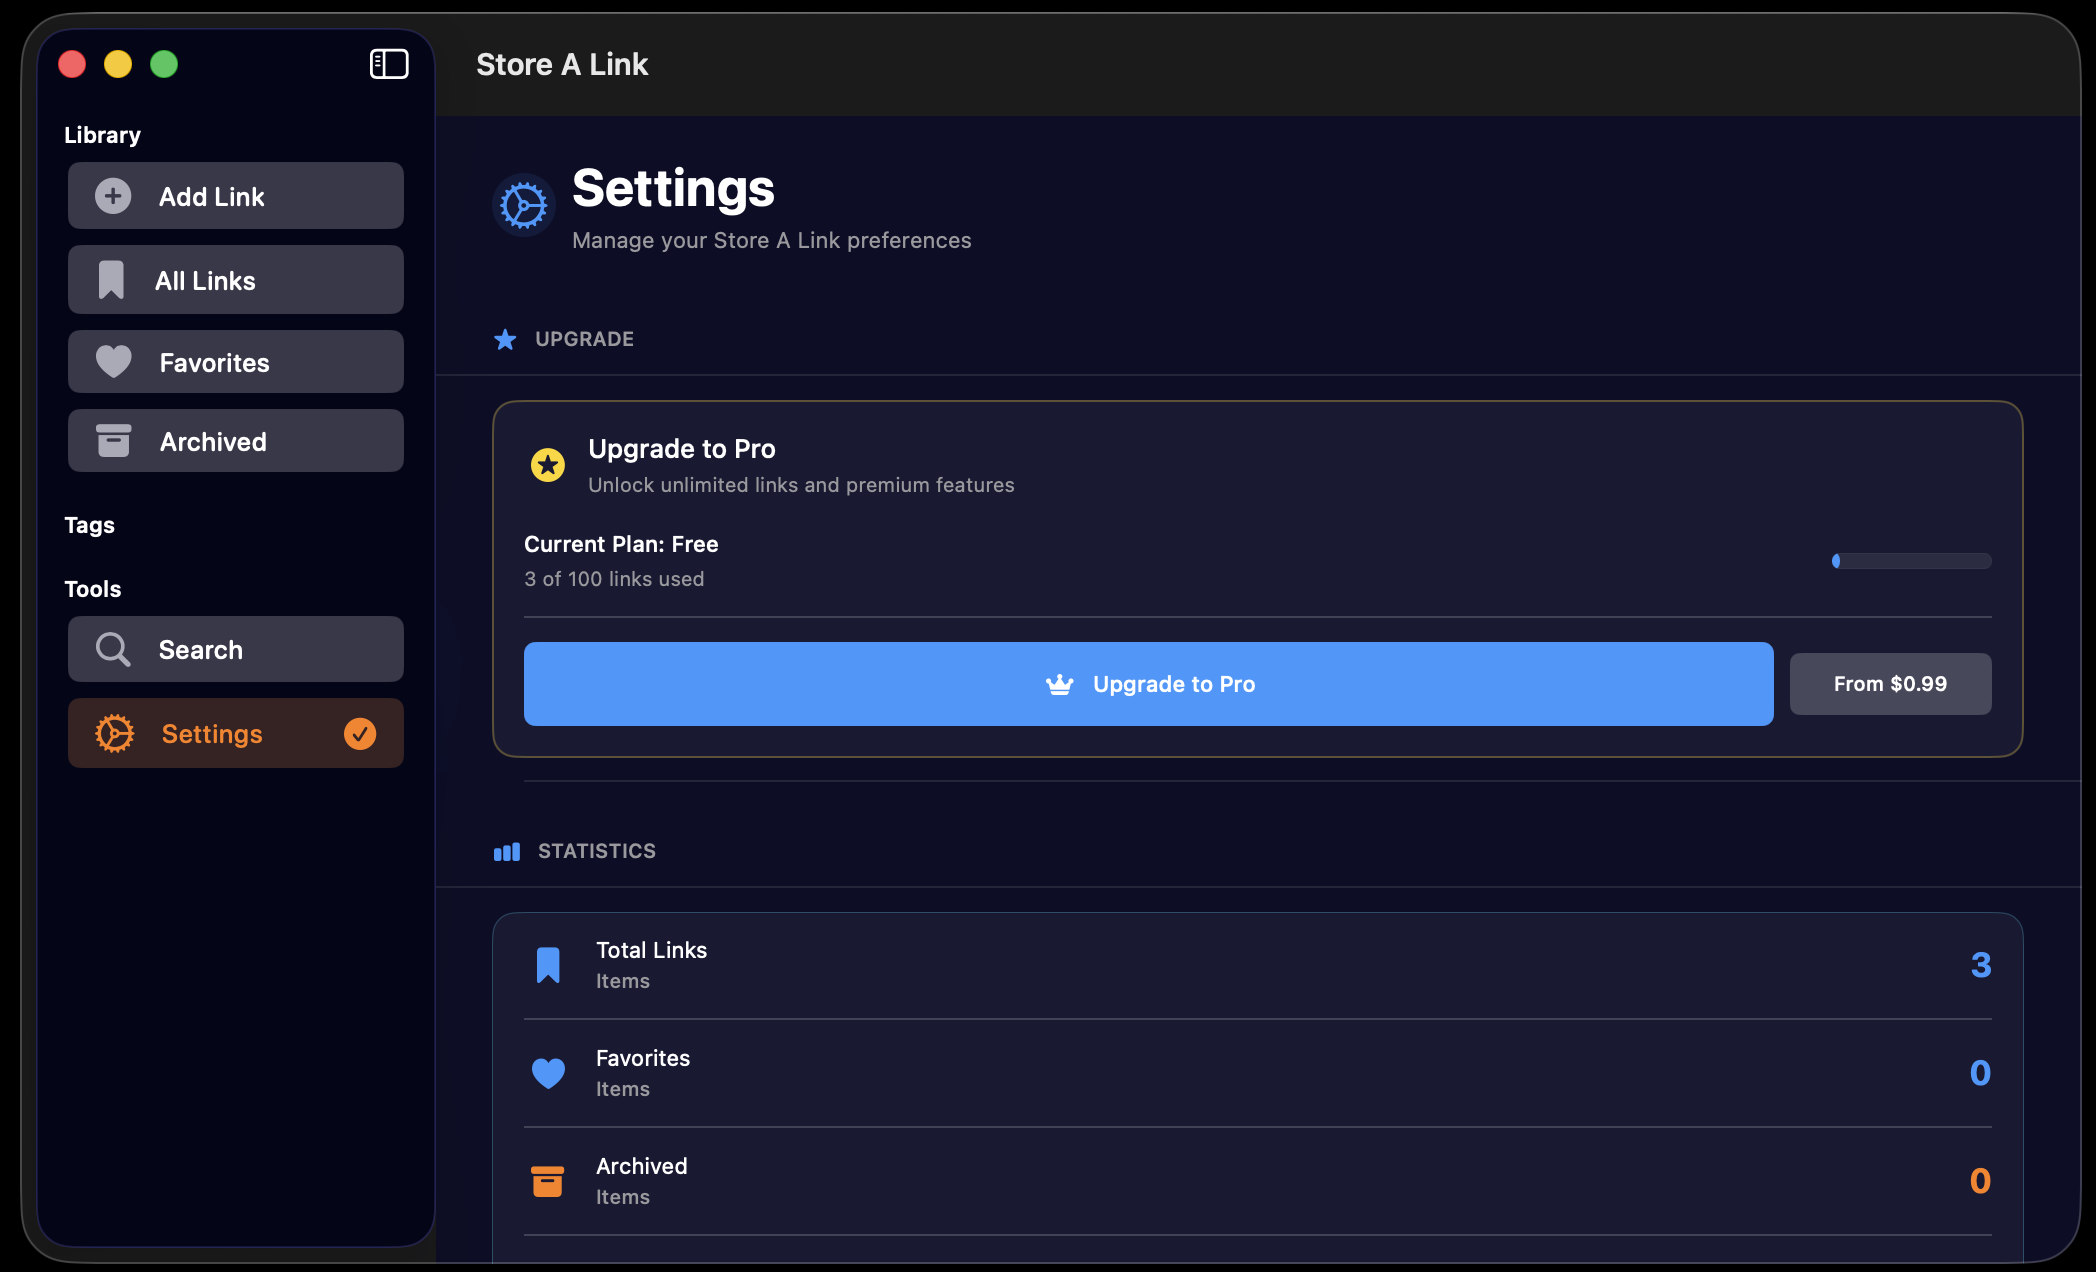Click the archive box icon in sidebar Archived

tap(113, 441)
